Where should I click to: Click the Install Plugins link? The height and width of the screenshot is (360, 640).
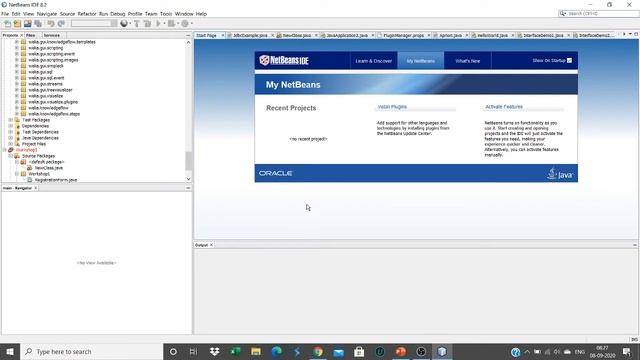point(392,107)
